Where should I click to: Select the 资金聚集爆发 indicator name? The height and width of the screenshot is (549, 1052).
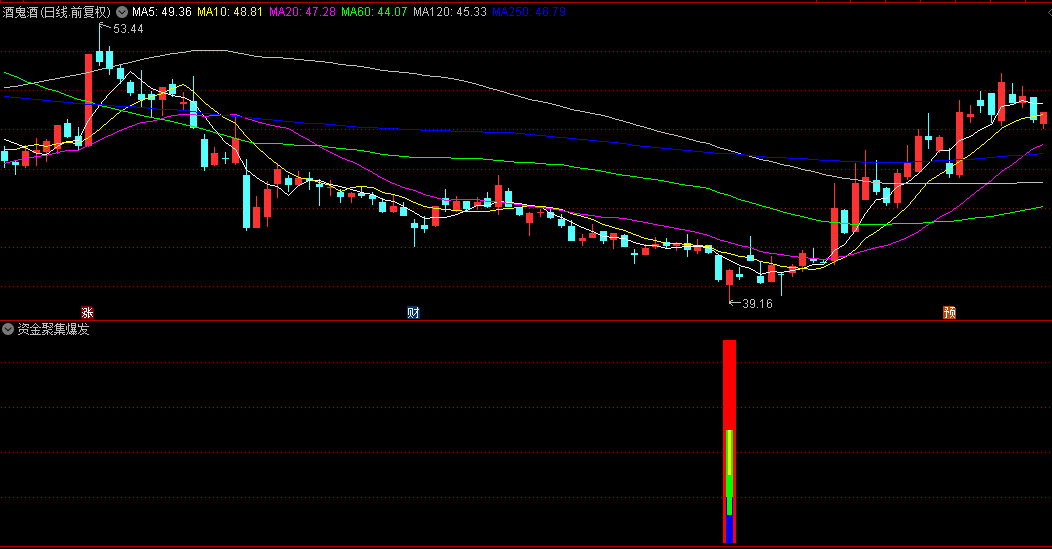coord(53,329)
